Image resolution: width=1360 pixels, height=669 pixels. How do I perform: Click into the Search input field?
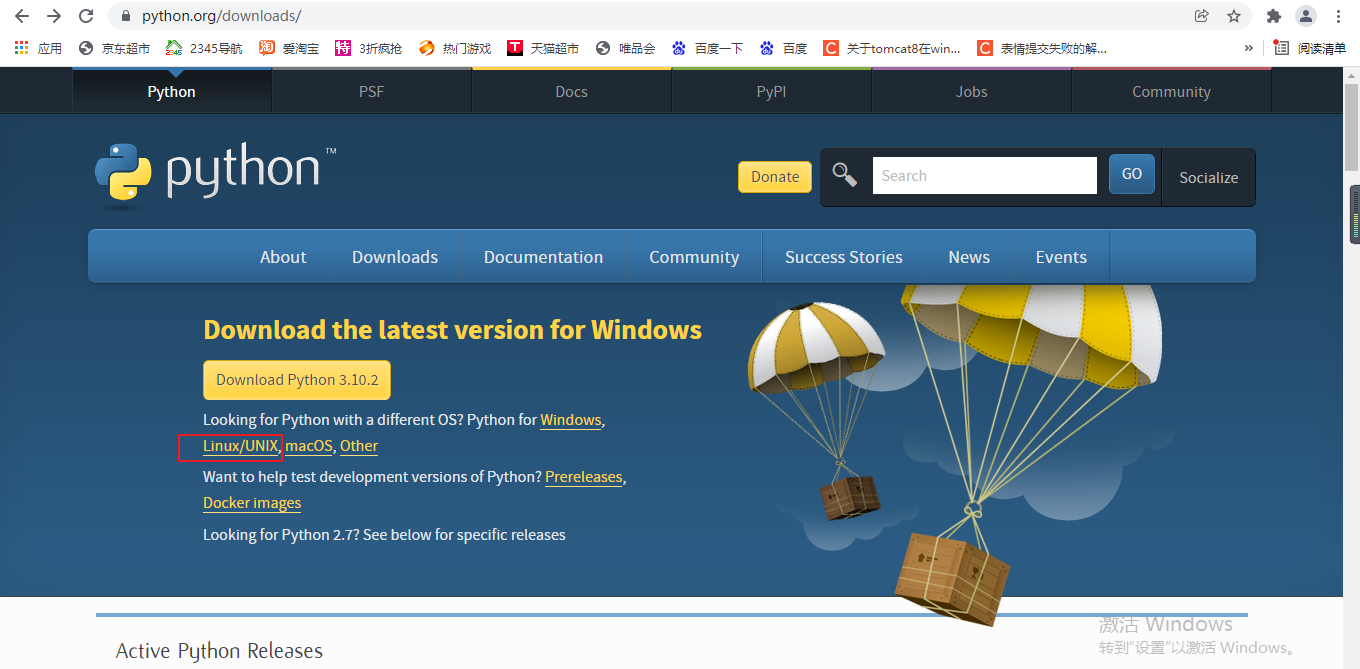pos(984,175)
